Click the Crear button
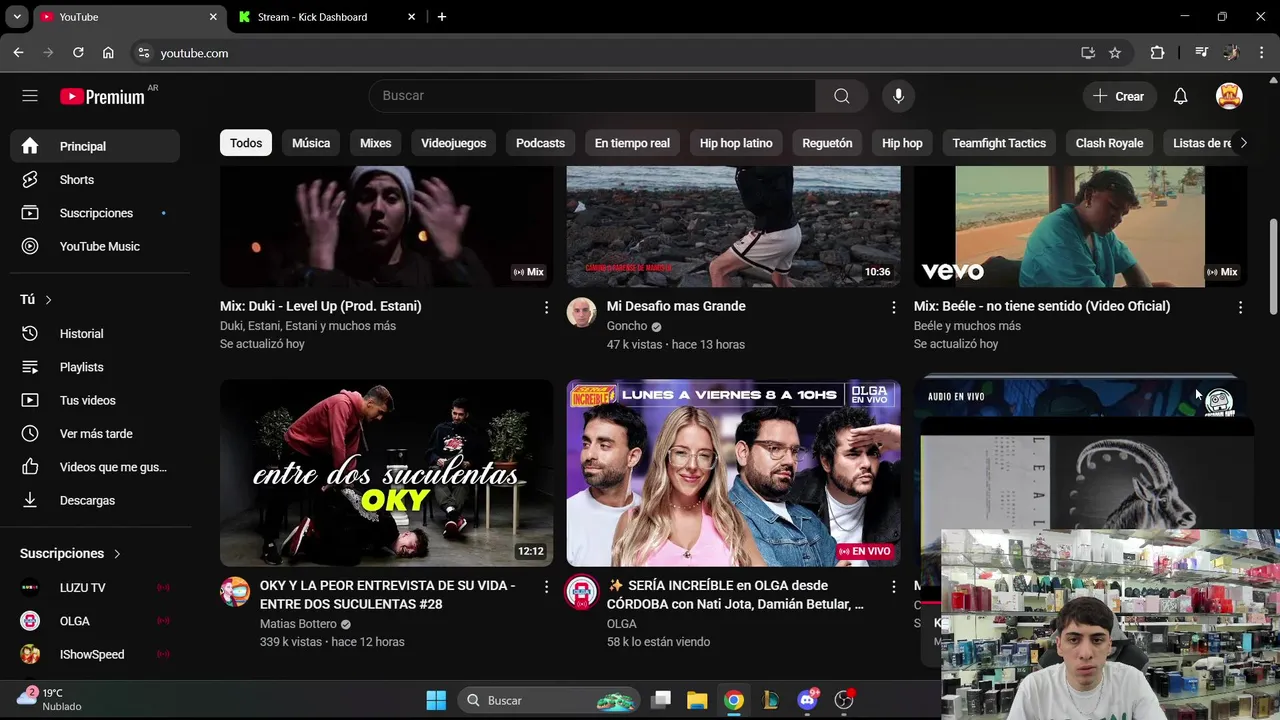The height and width of the screenshot is (720, 1280). [1119, 96]
